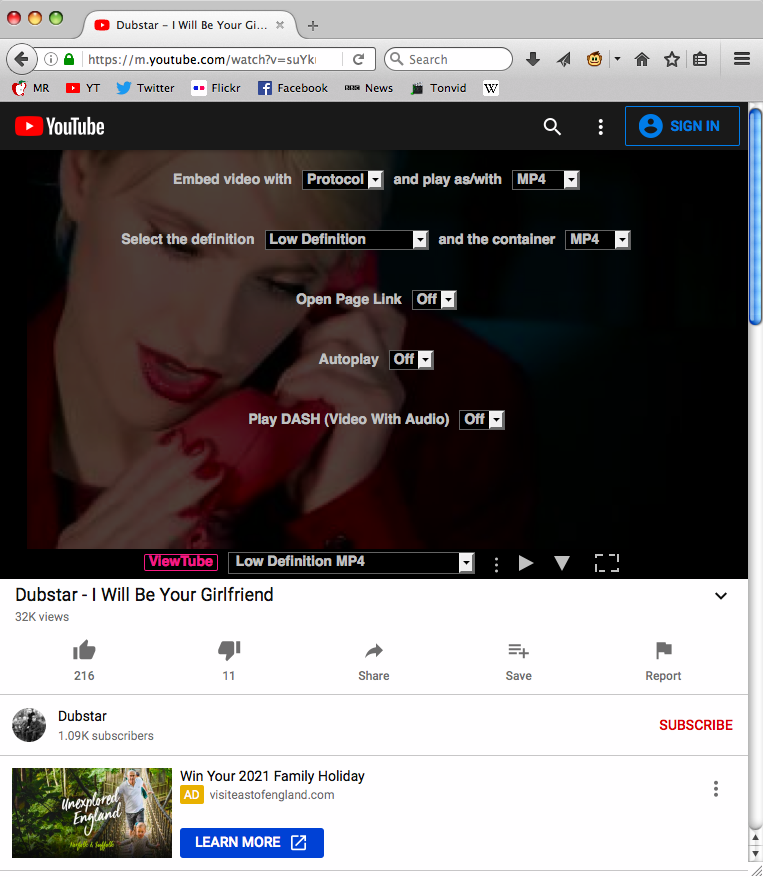Toggle Play DASH Video With Audio selector
The width and height of the screenshot is (763, 877).
pyautogui.click(x=482, y=419)
